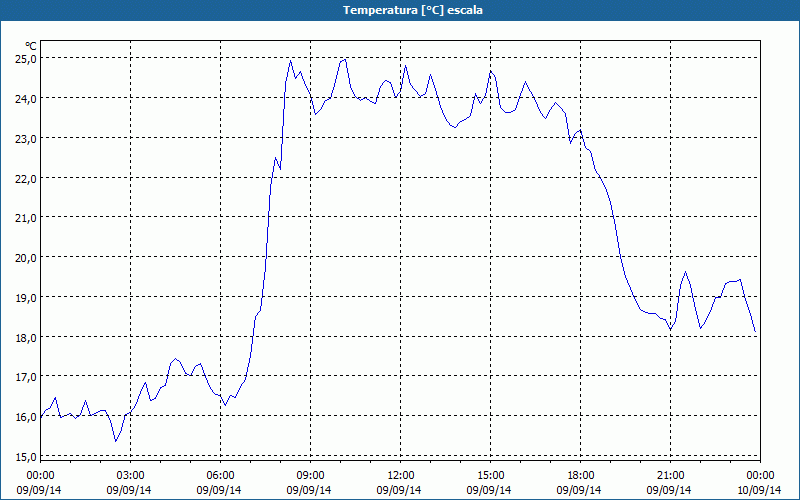Image resolution: width=800 pixels, height=500 pixels.
Task: Click the 09/09/14 date under 12:00
Action: point(399,490)
